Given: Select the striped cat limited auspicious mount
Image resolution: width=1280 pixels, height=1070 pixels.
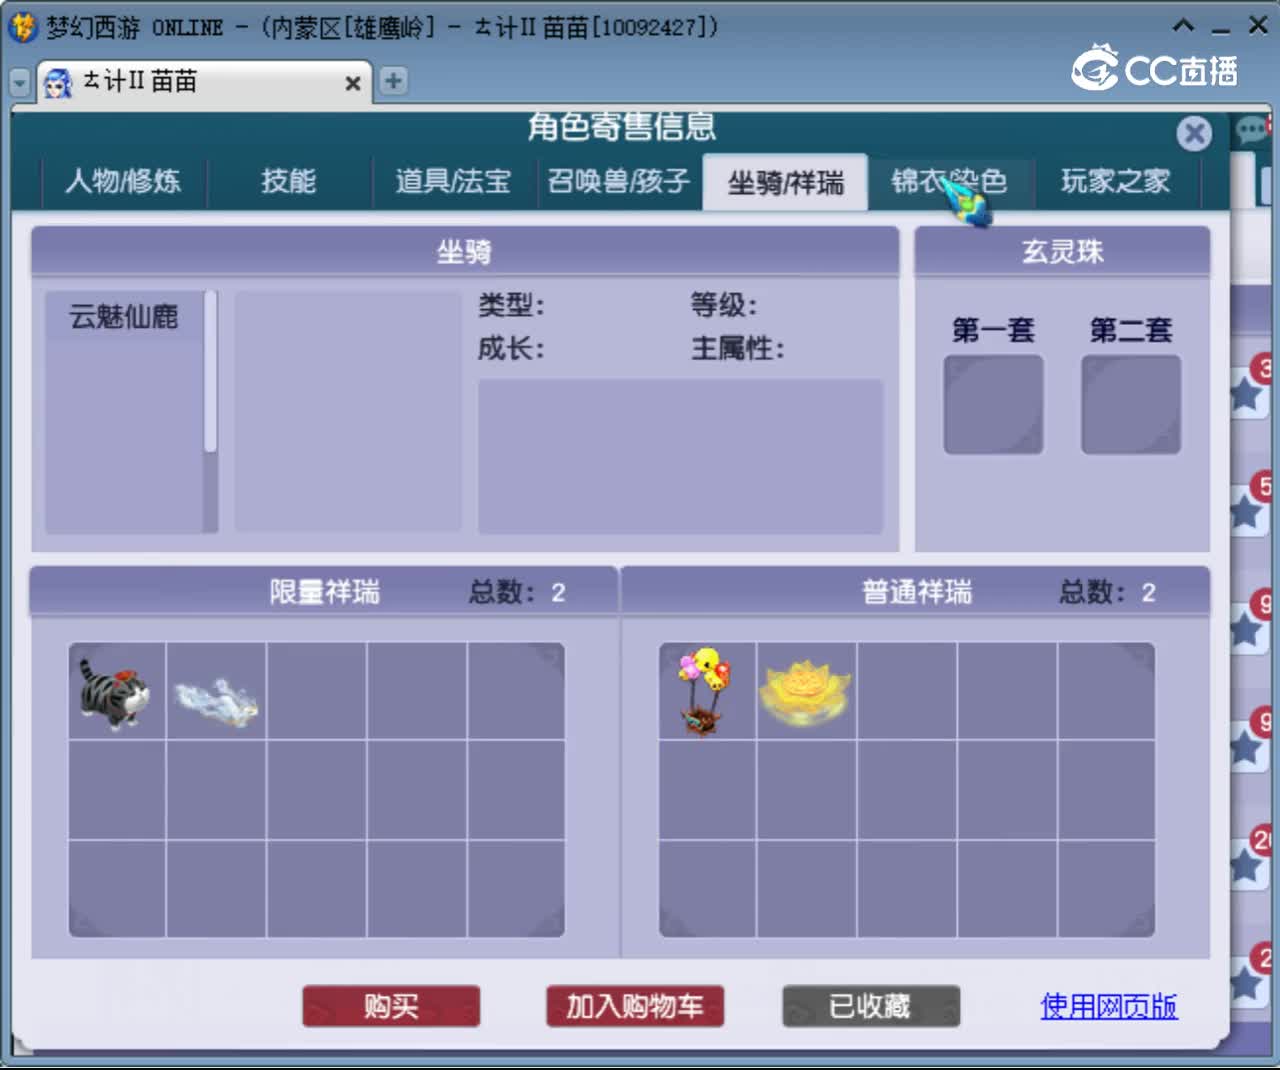Looking at the screenshot, I should [116, 691].
